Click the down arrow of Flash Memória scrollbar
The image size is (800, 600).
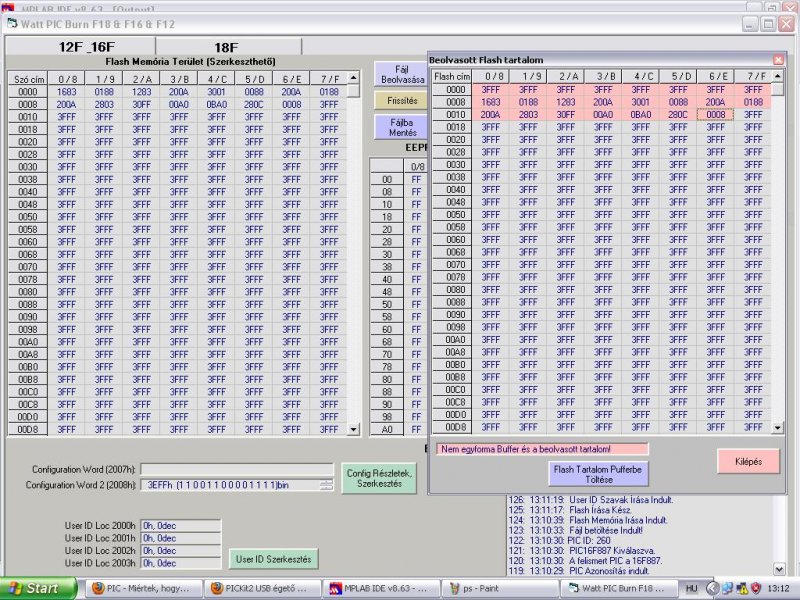353,429
